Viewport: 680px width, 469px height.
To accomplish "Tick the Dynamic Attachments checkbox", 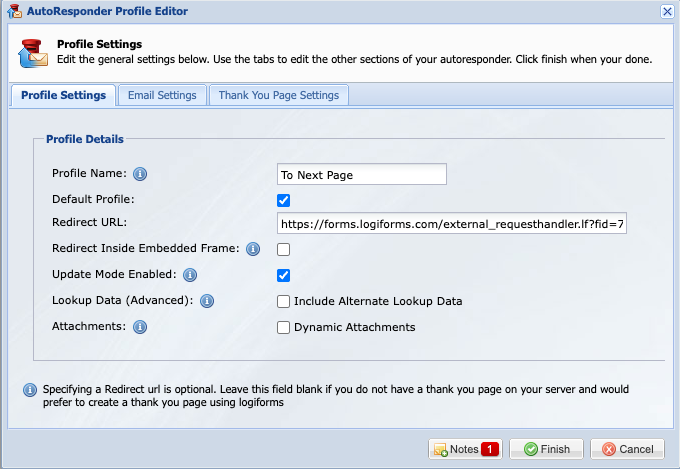I will coord(284,328).
